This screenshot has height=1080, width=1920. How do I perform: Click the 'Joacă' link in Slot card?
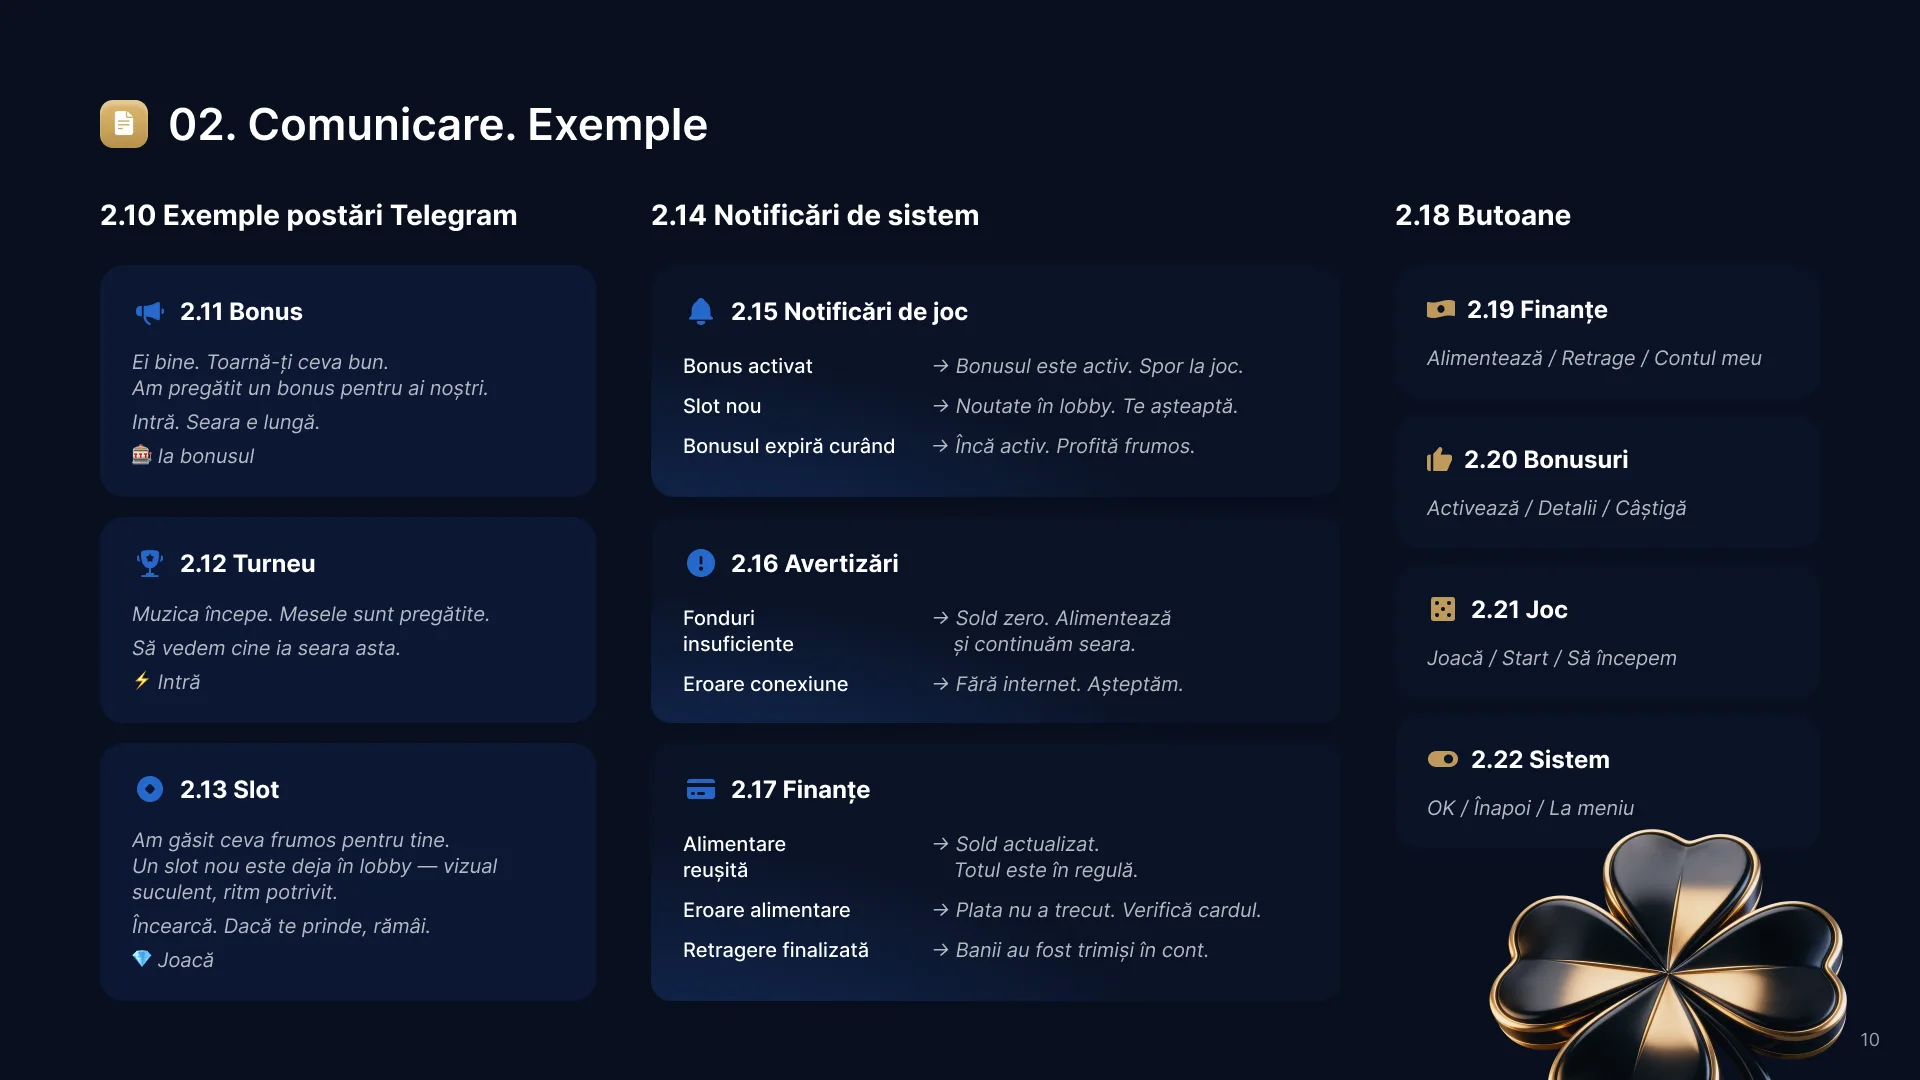186,960
